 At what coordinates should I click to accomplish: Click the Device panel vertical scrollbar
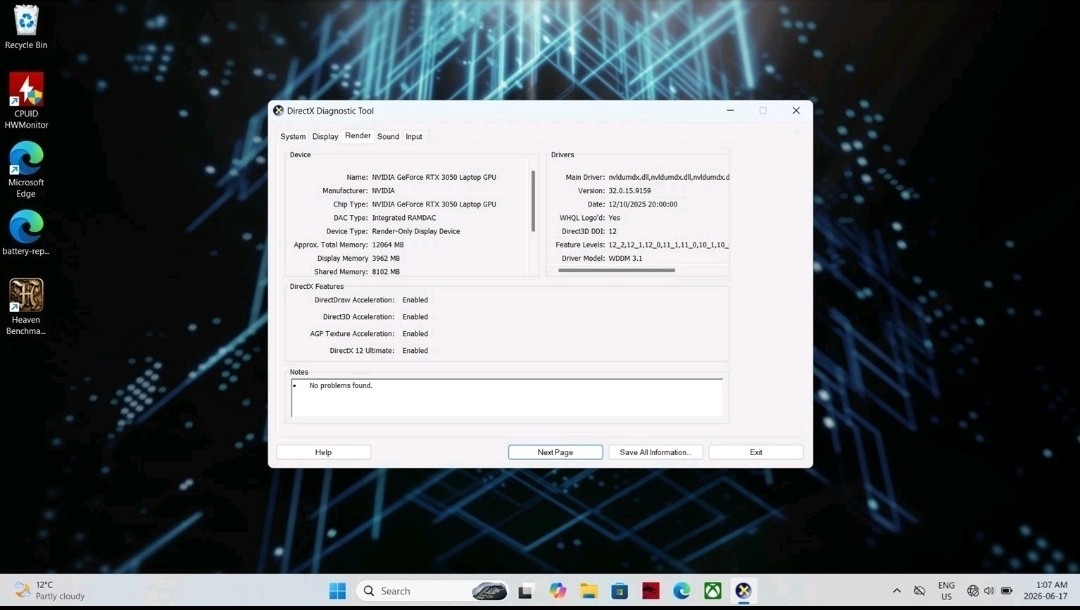click(533, 201)
